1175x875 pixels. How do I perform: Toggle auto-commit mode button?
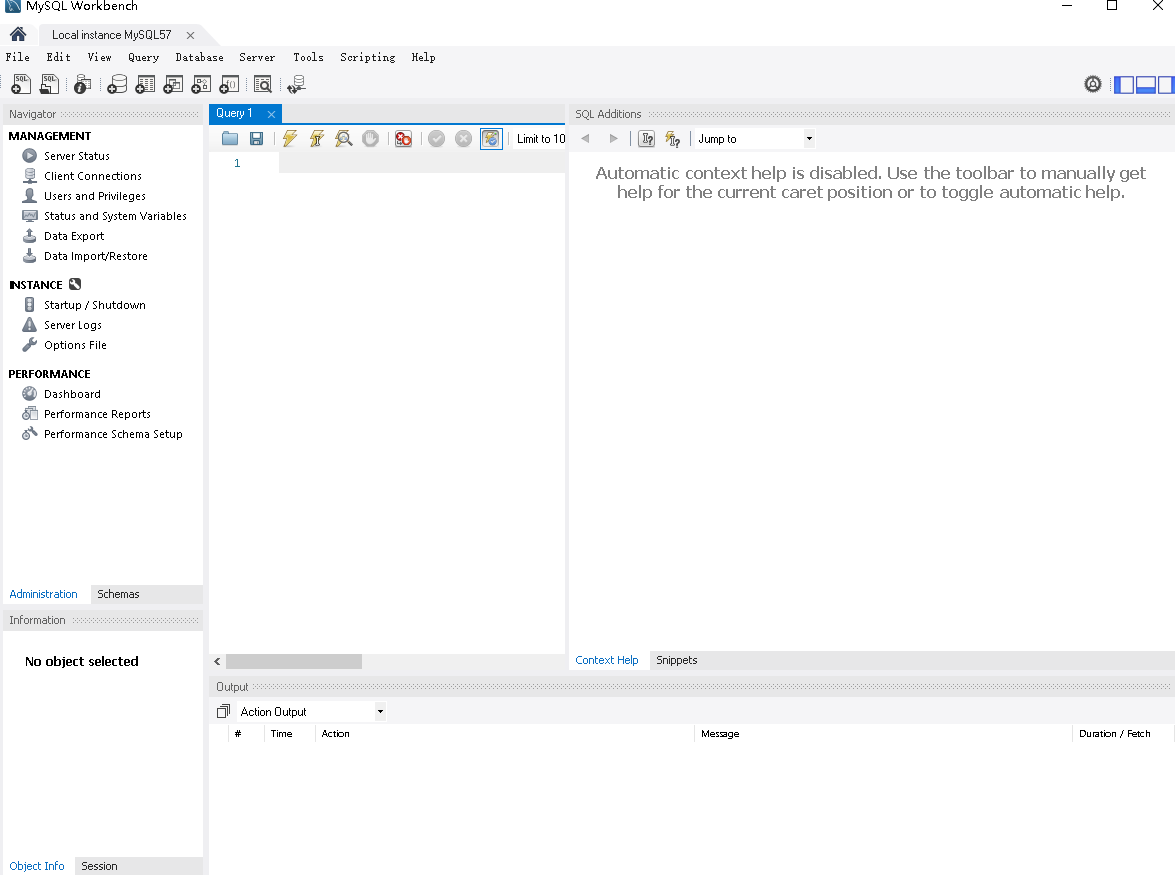pos(491,139)
